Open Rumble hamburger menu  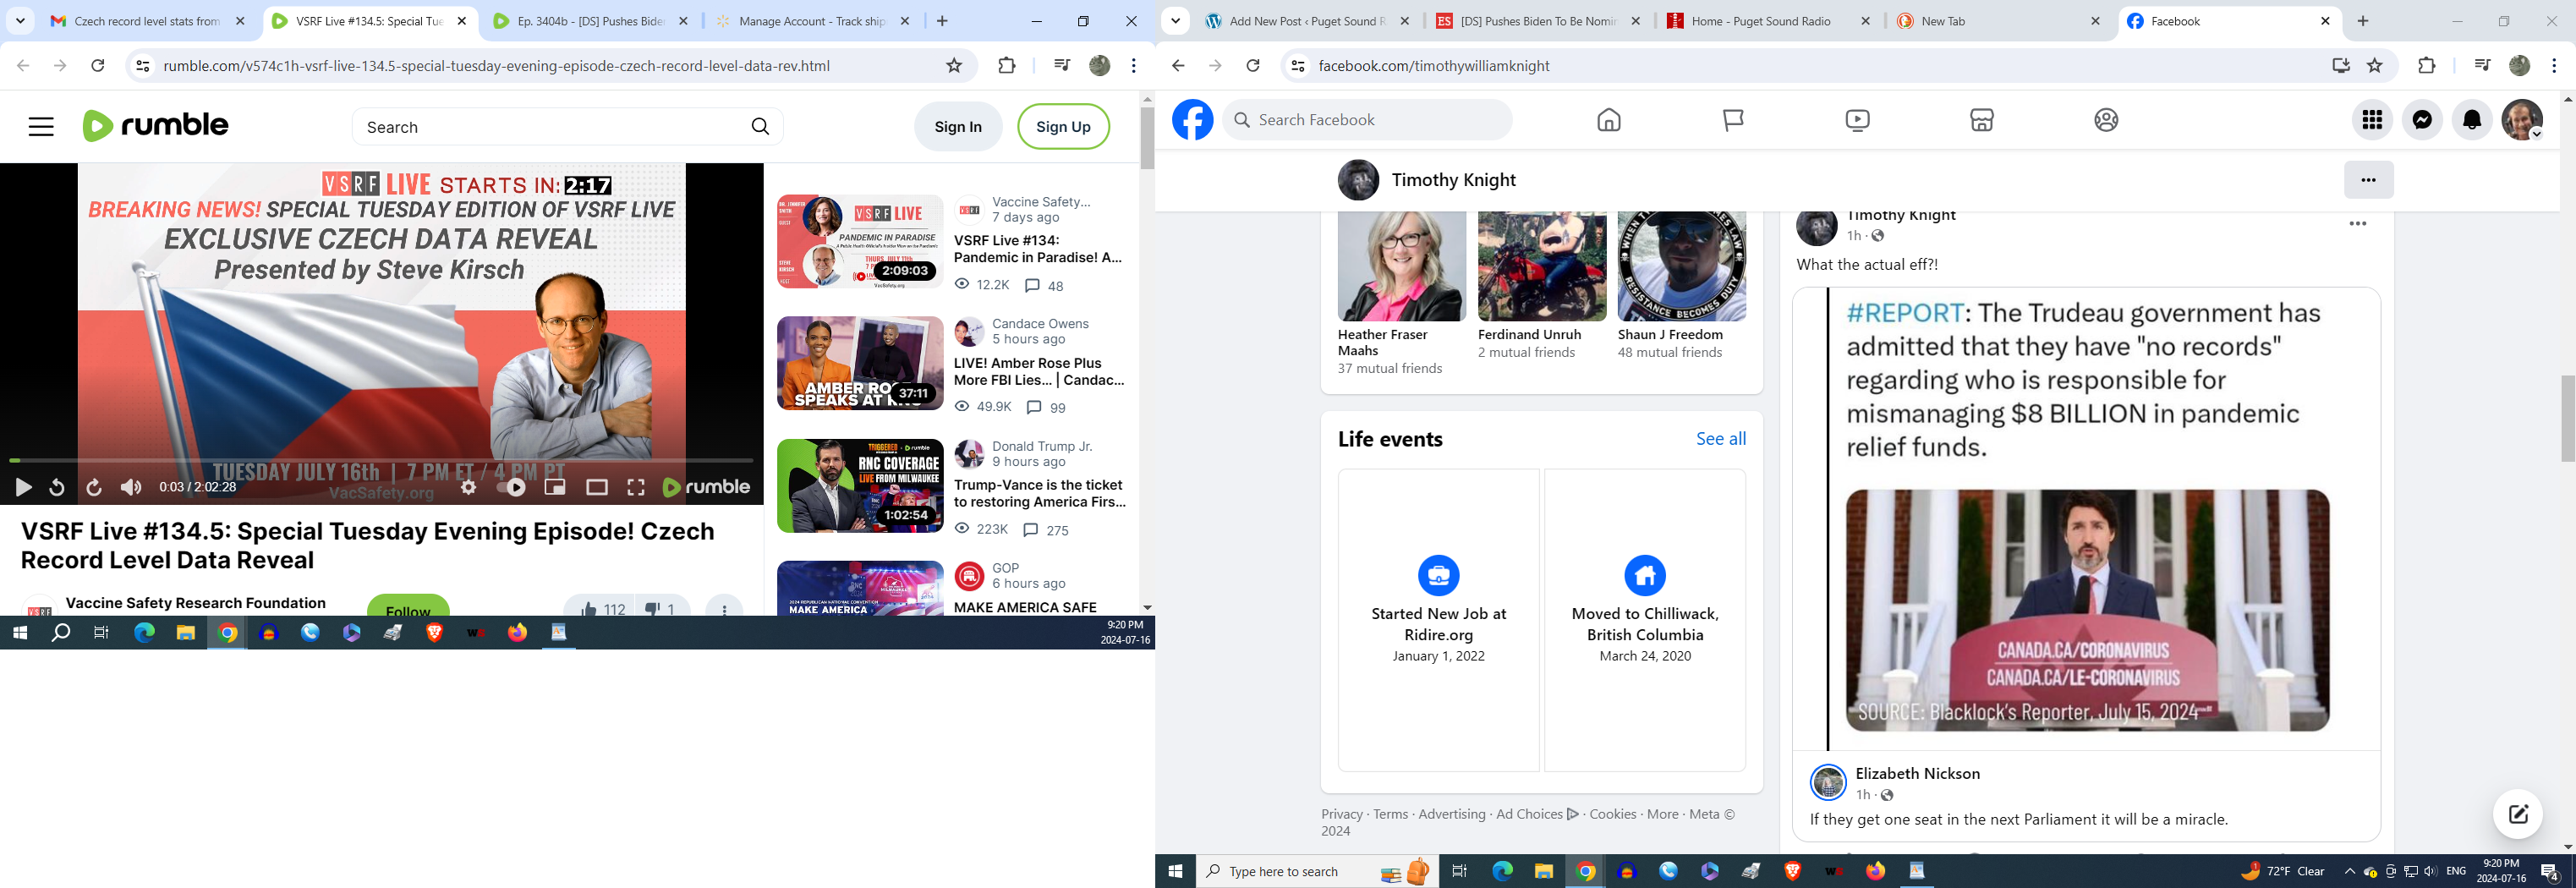click(x=41, y=127)
